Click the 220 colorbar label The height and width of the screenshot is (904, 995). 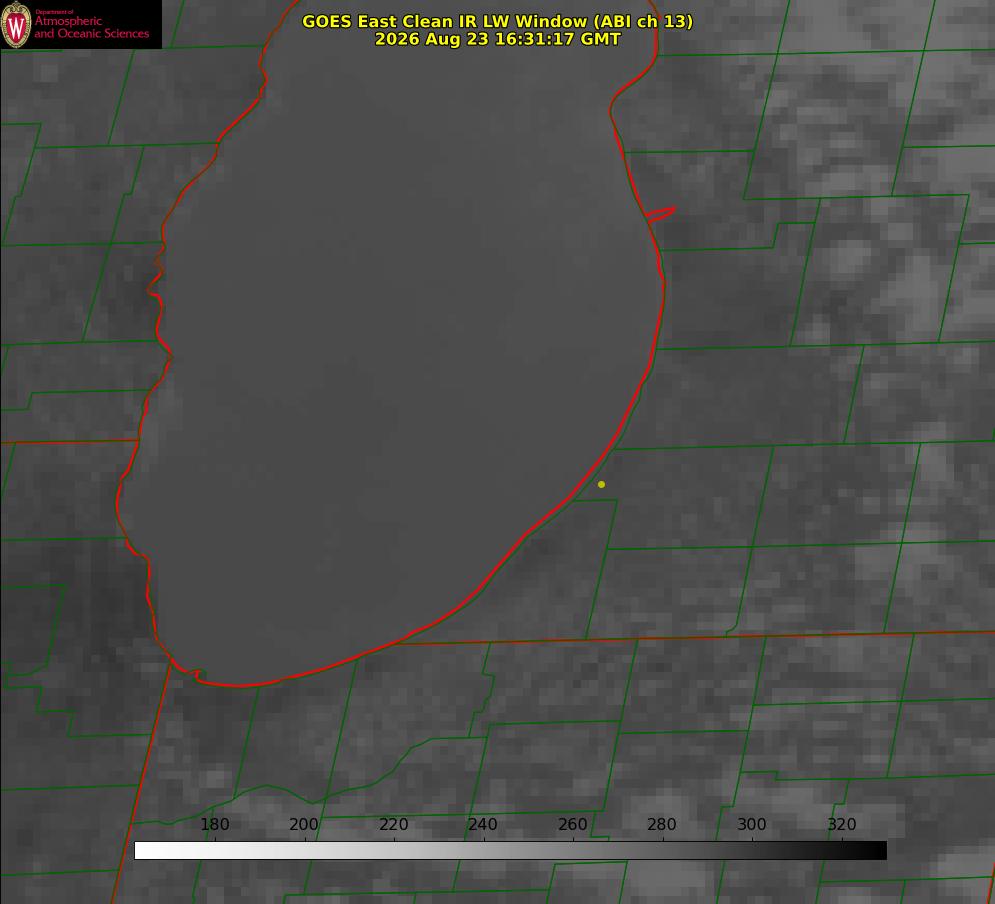(393, 824)
